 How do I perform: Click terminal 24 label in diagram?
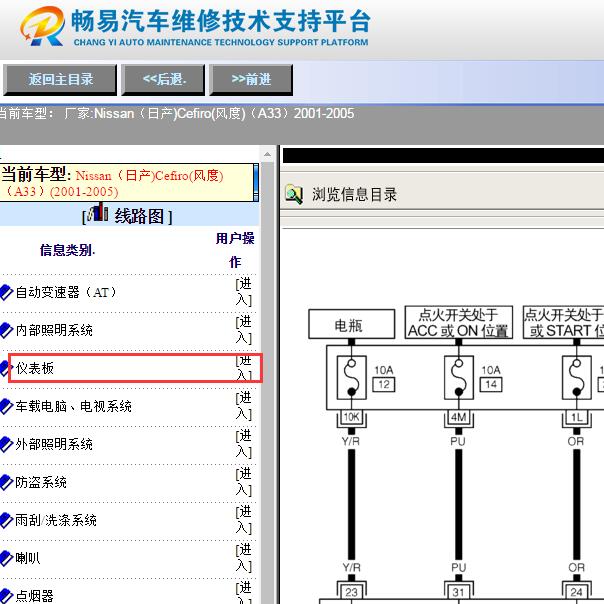click(576, 592)
